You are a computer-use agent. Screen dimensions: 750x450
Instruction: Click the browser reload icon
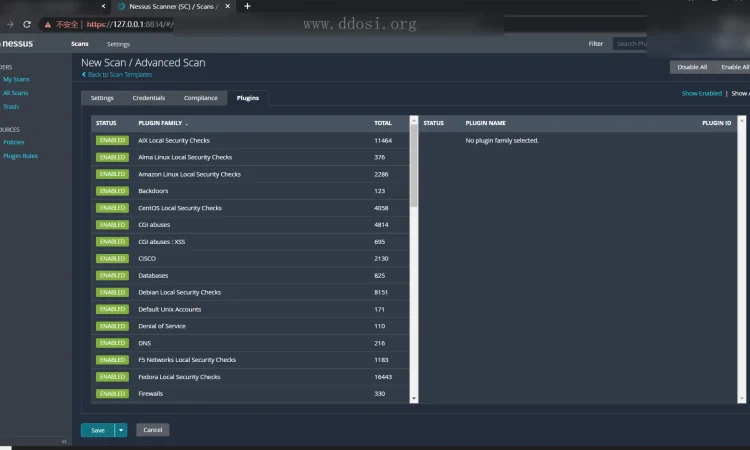click(x=27, y=24)
